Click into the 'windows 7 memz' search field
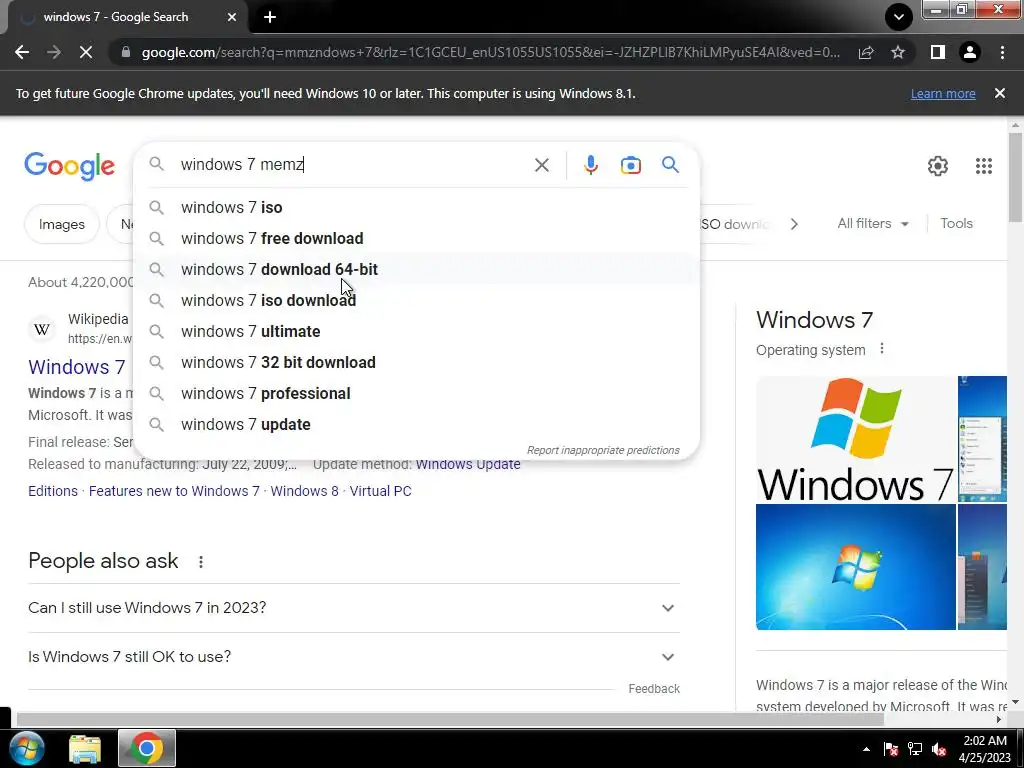The height and width of the screenshot is (768, 1024). tap(353, 165)
